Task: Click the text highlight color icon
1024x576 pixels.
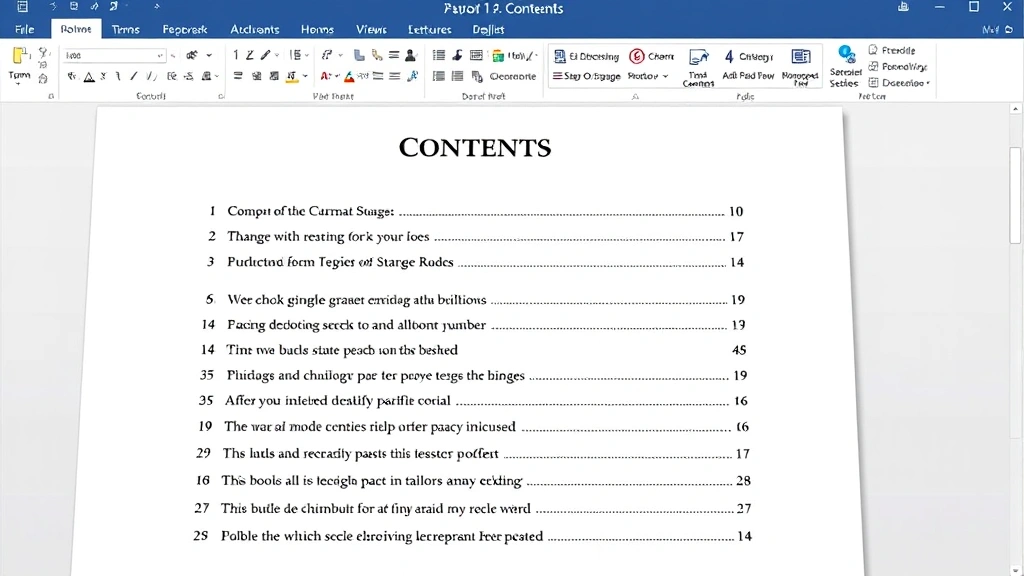Action: coord(290,74)
